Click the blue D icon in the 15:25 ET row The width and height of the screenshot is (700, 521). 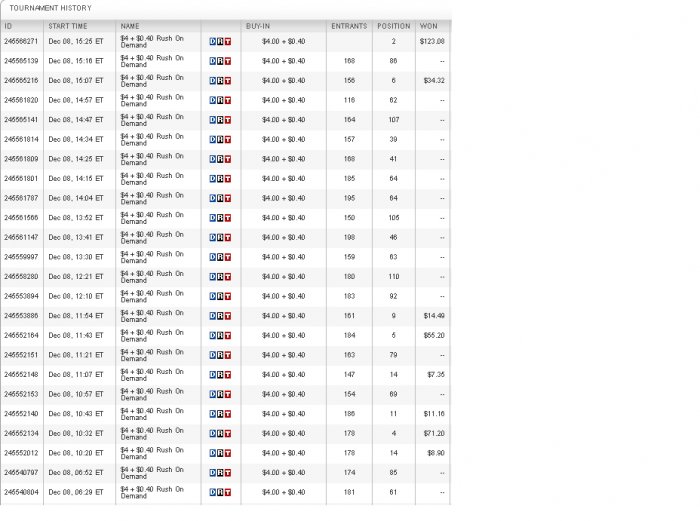click(x=212, y=42)
